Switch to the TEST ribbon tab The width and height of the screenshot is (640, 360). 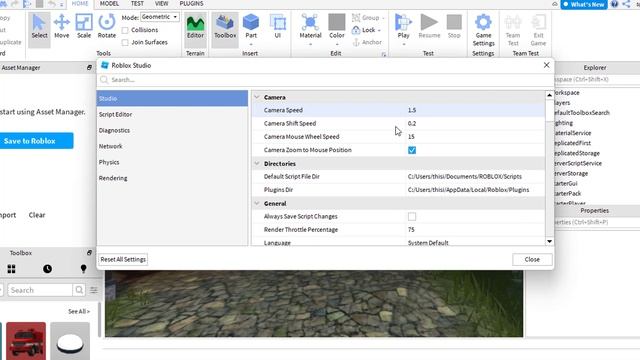click(x=137, y=4)
